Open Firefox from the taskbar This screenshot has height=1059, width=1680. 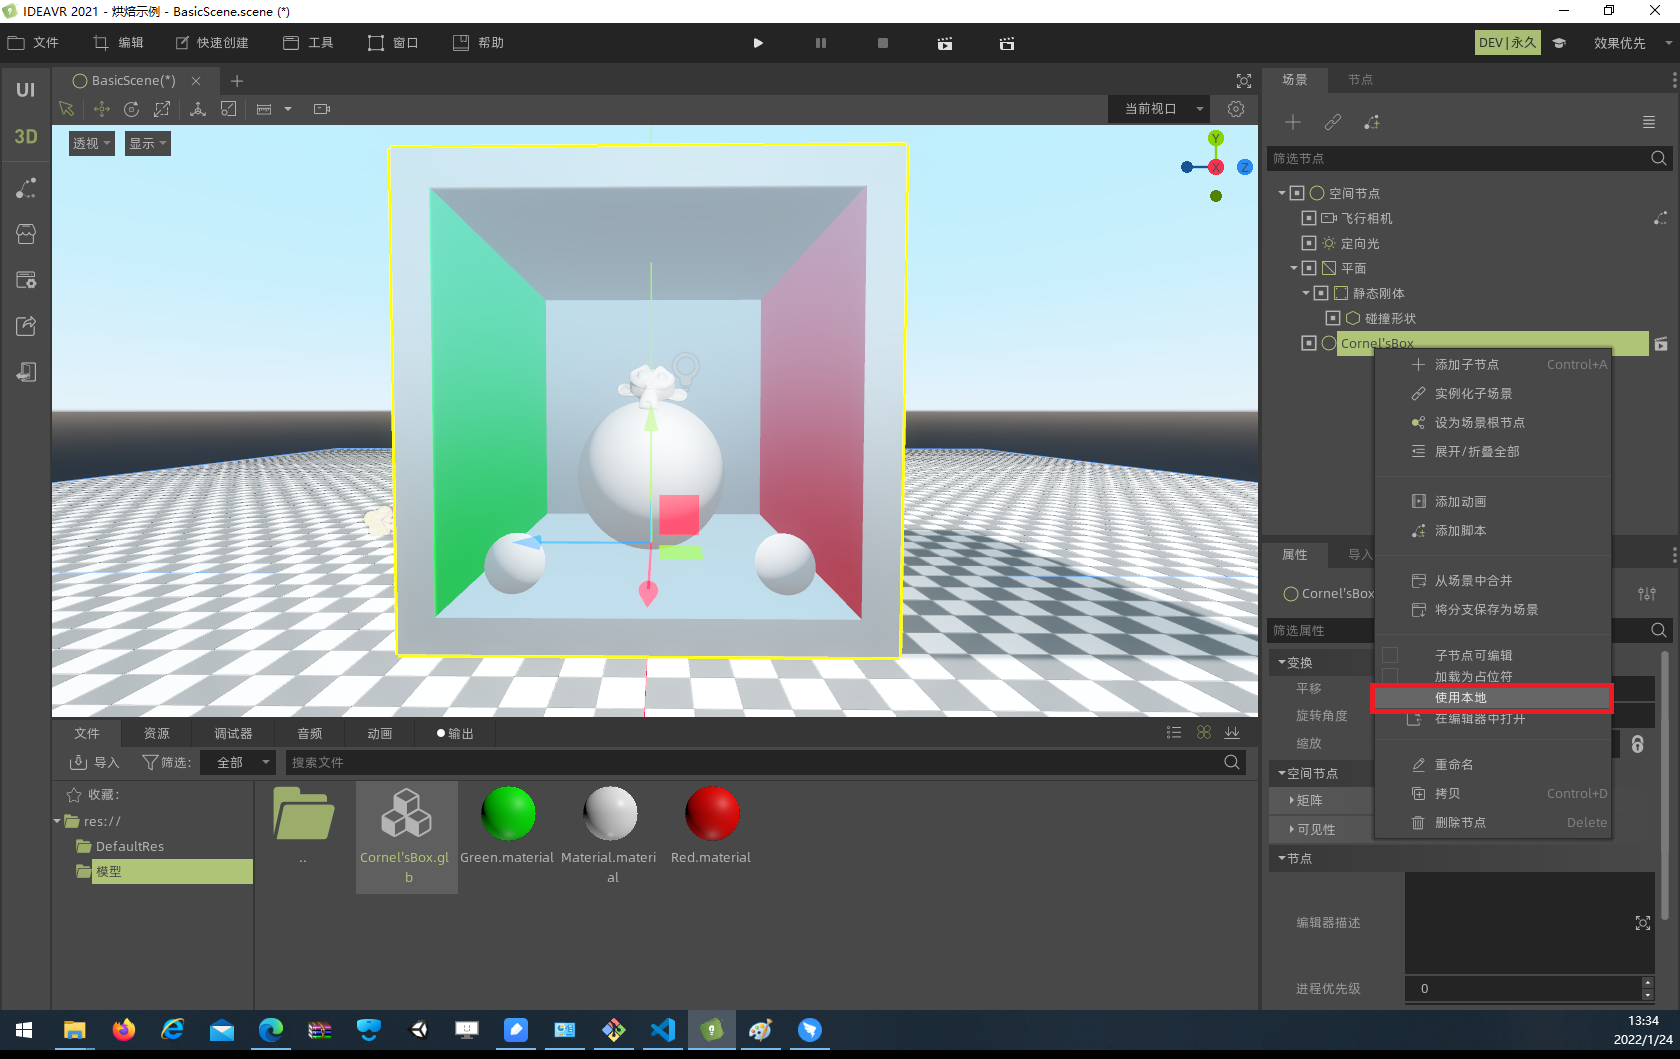pos(124,1030)
